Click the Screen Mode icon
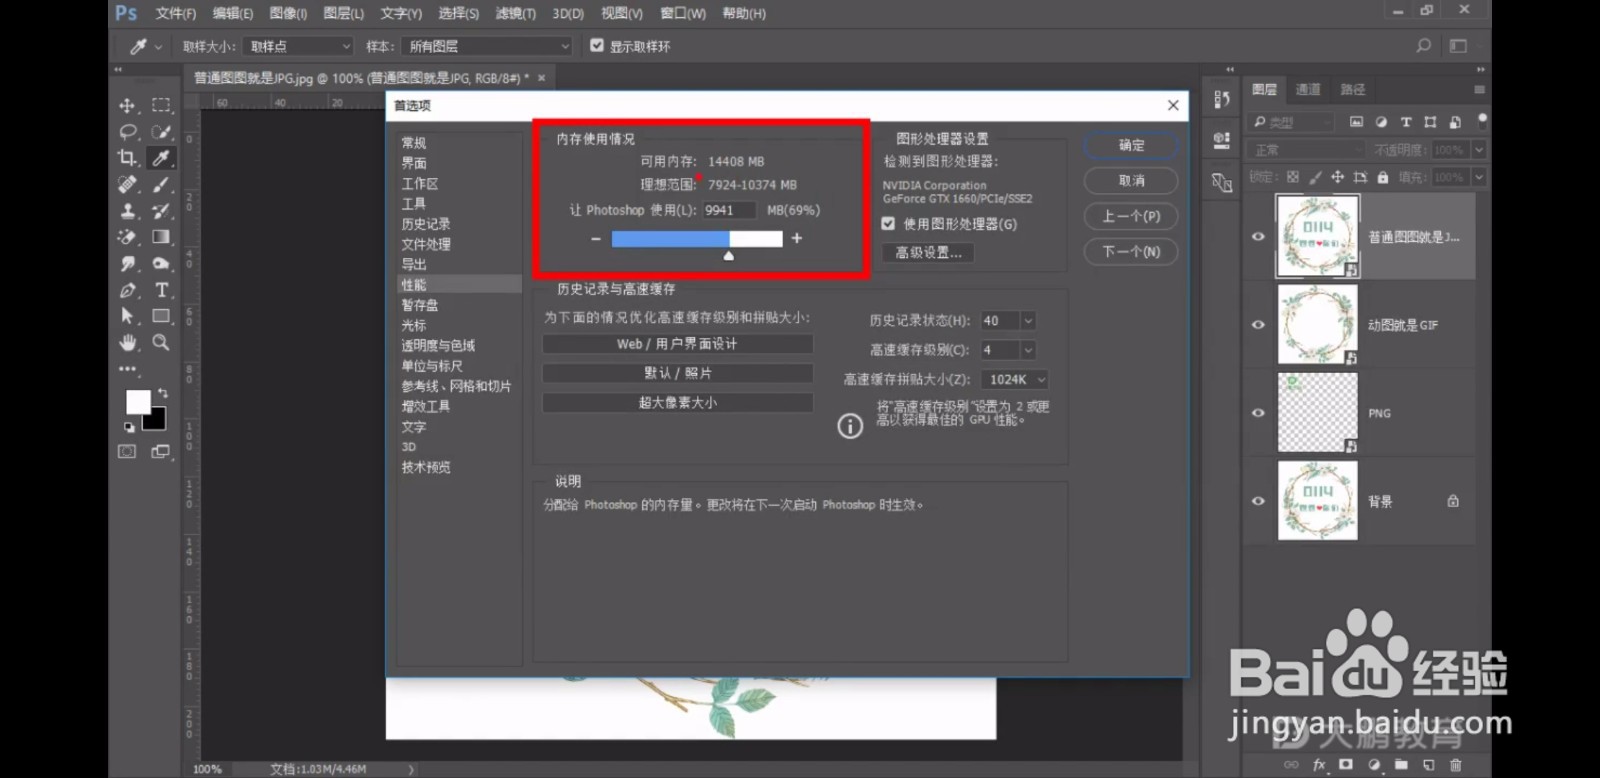 [x=160, y=452]
